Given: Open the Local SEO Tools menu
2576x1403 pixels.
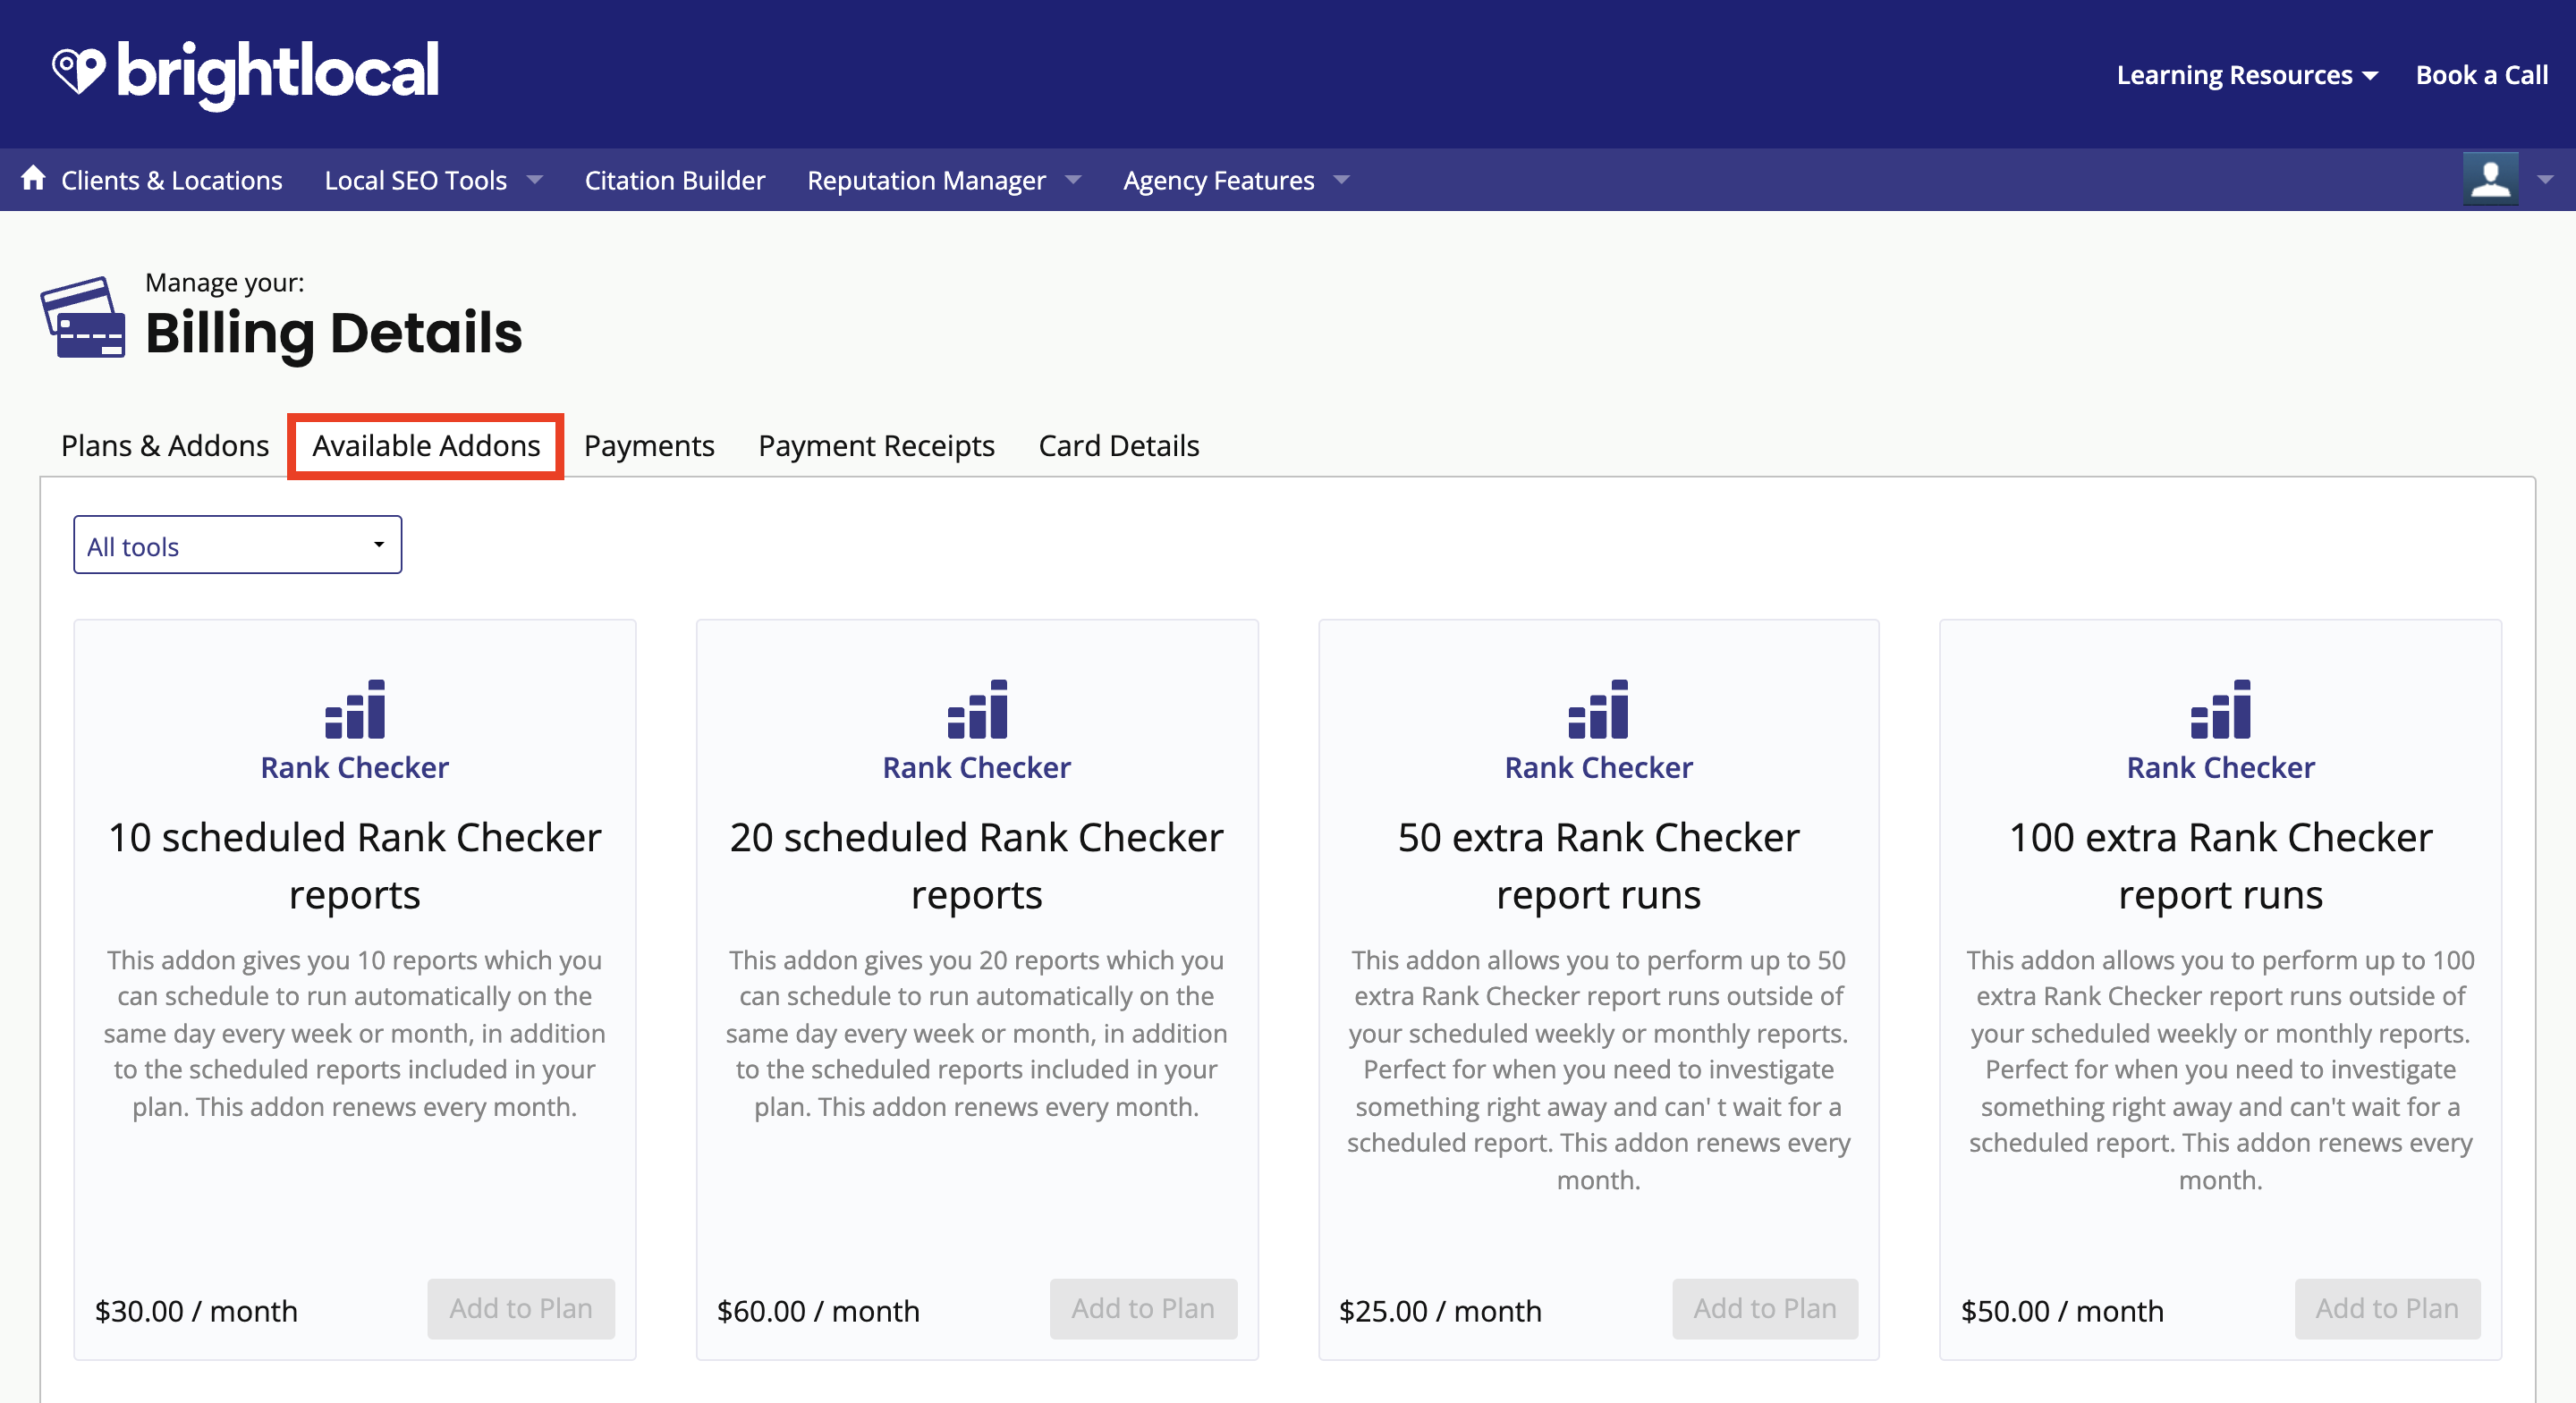Looking at the screenshot, I should point(433,180).
